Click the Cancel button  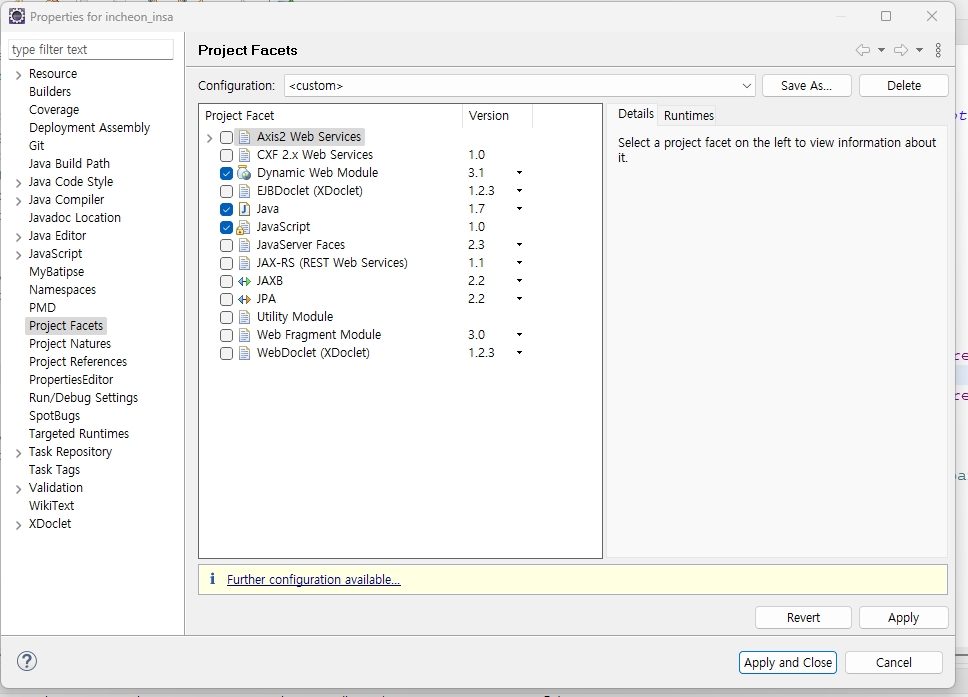893,662
